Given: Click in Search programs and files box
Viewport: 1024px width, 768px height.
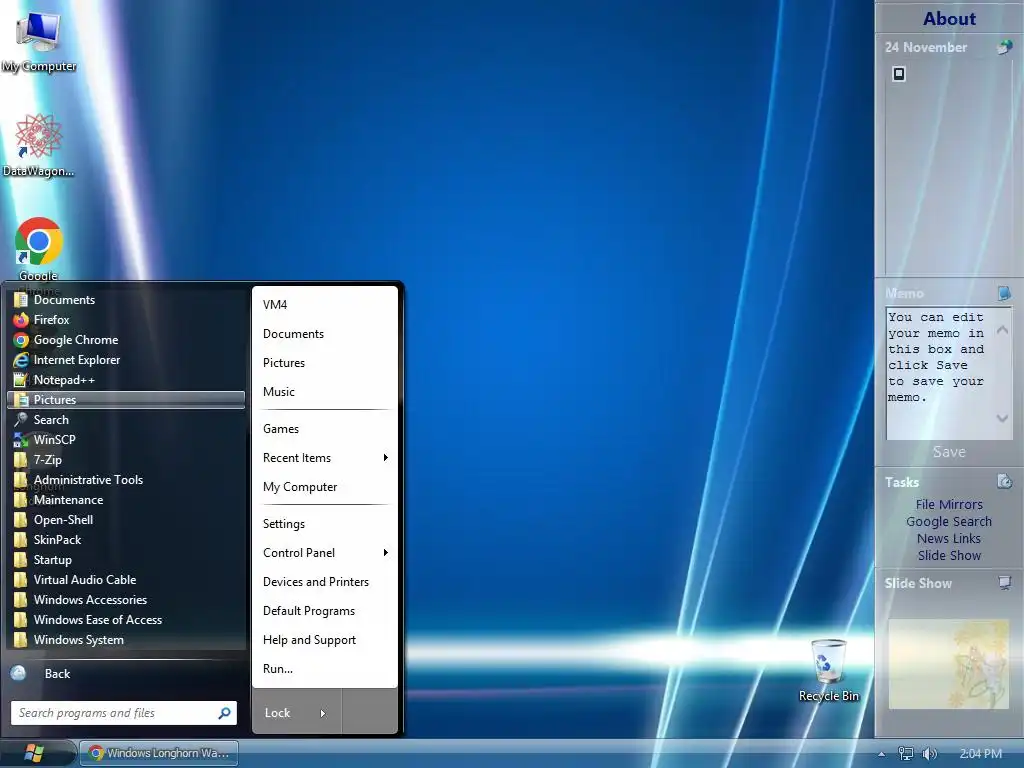Looking at the screenshot, I should [114, 713].
